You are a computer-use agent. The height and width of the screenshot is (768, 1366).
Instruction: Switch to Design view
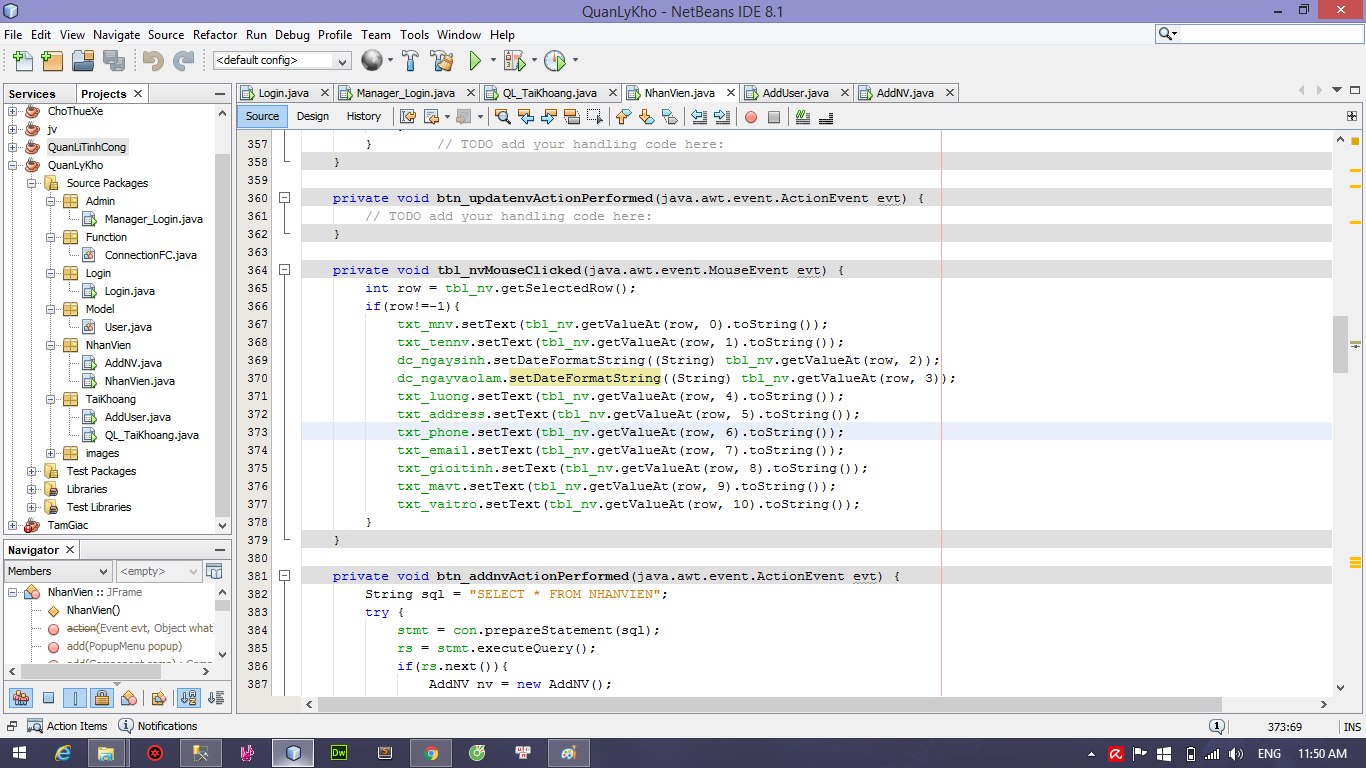(313, 116)
